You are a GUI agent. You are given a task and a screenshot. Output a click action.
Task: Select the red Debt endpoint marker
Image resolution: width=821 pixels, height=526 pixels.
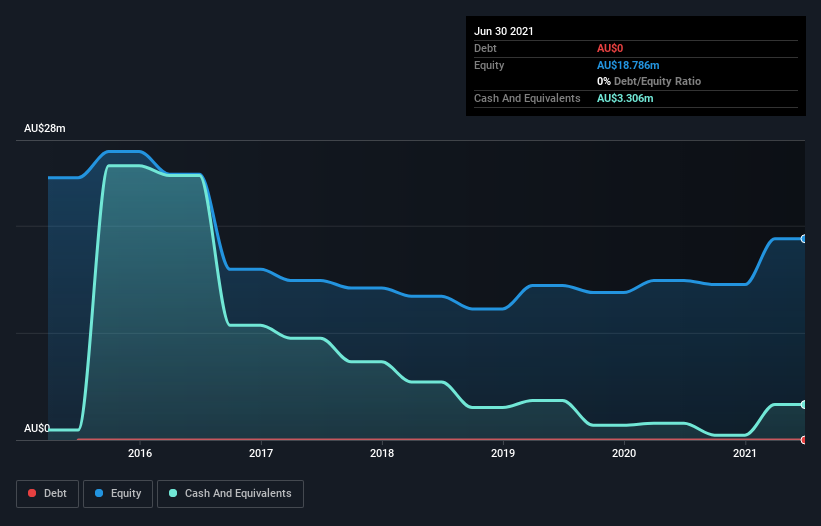[x=804, y=440]
